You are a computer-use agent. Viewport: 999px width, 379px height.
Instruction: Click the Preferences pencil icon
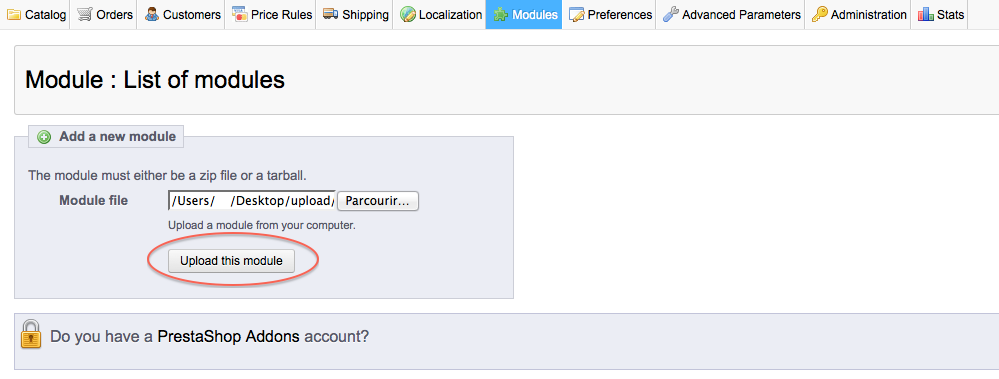pos(577,14)
